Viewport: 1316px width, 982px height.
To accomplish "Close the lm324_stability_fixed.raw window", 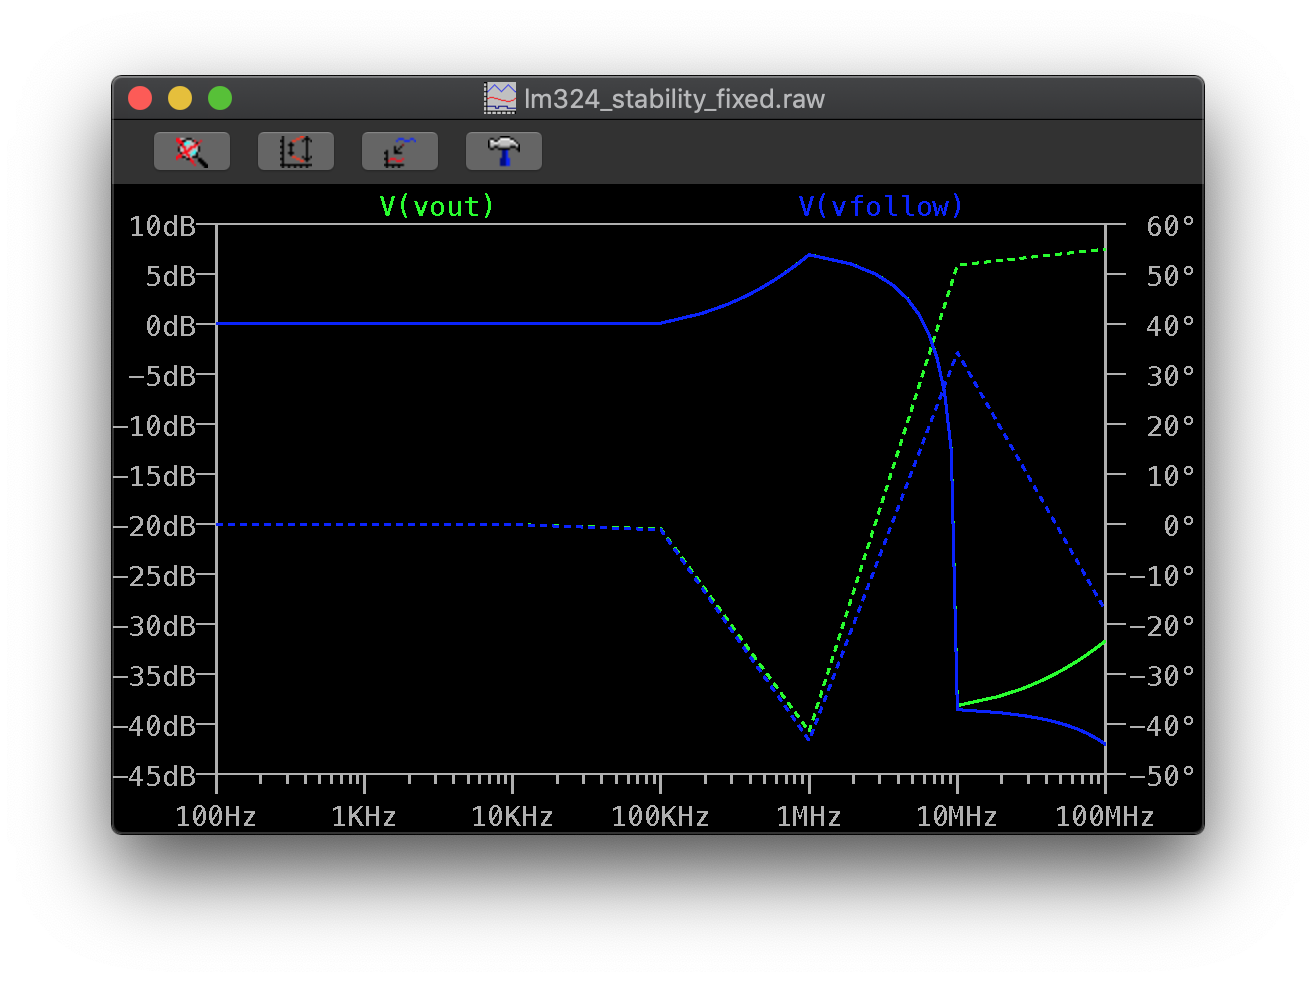I will pos(140,98).
